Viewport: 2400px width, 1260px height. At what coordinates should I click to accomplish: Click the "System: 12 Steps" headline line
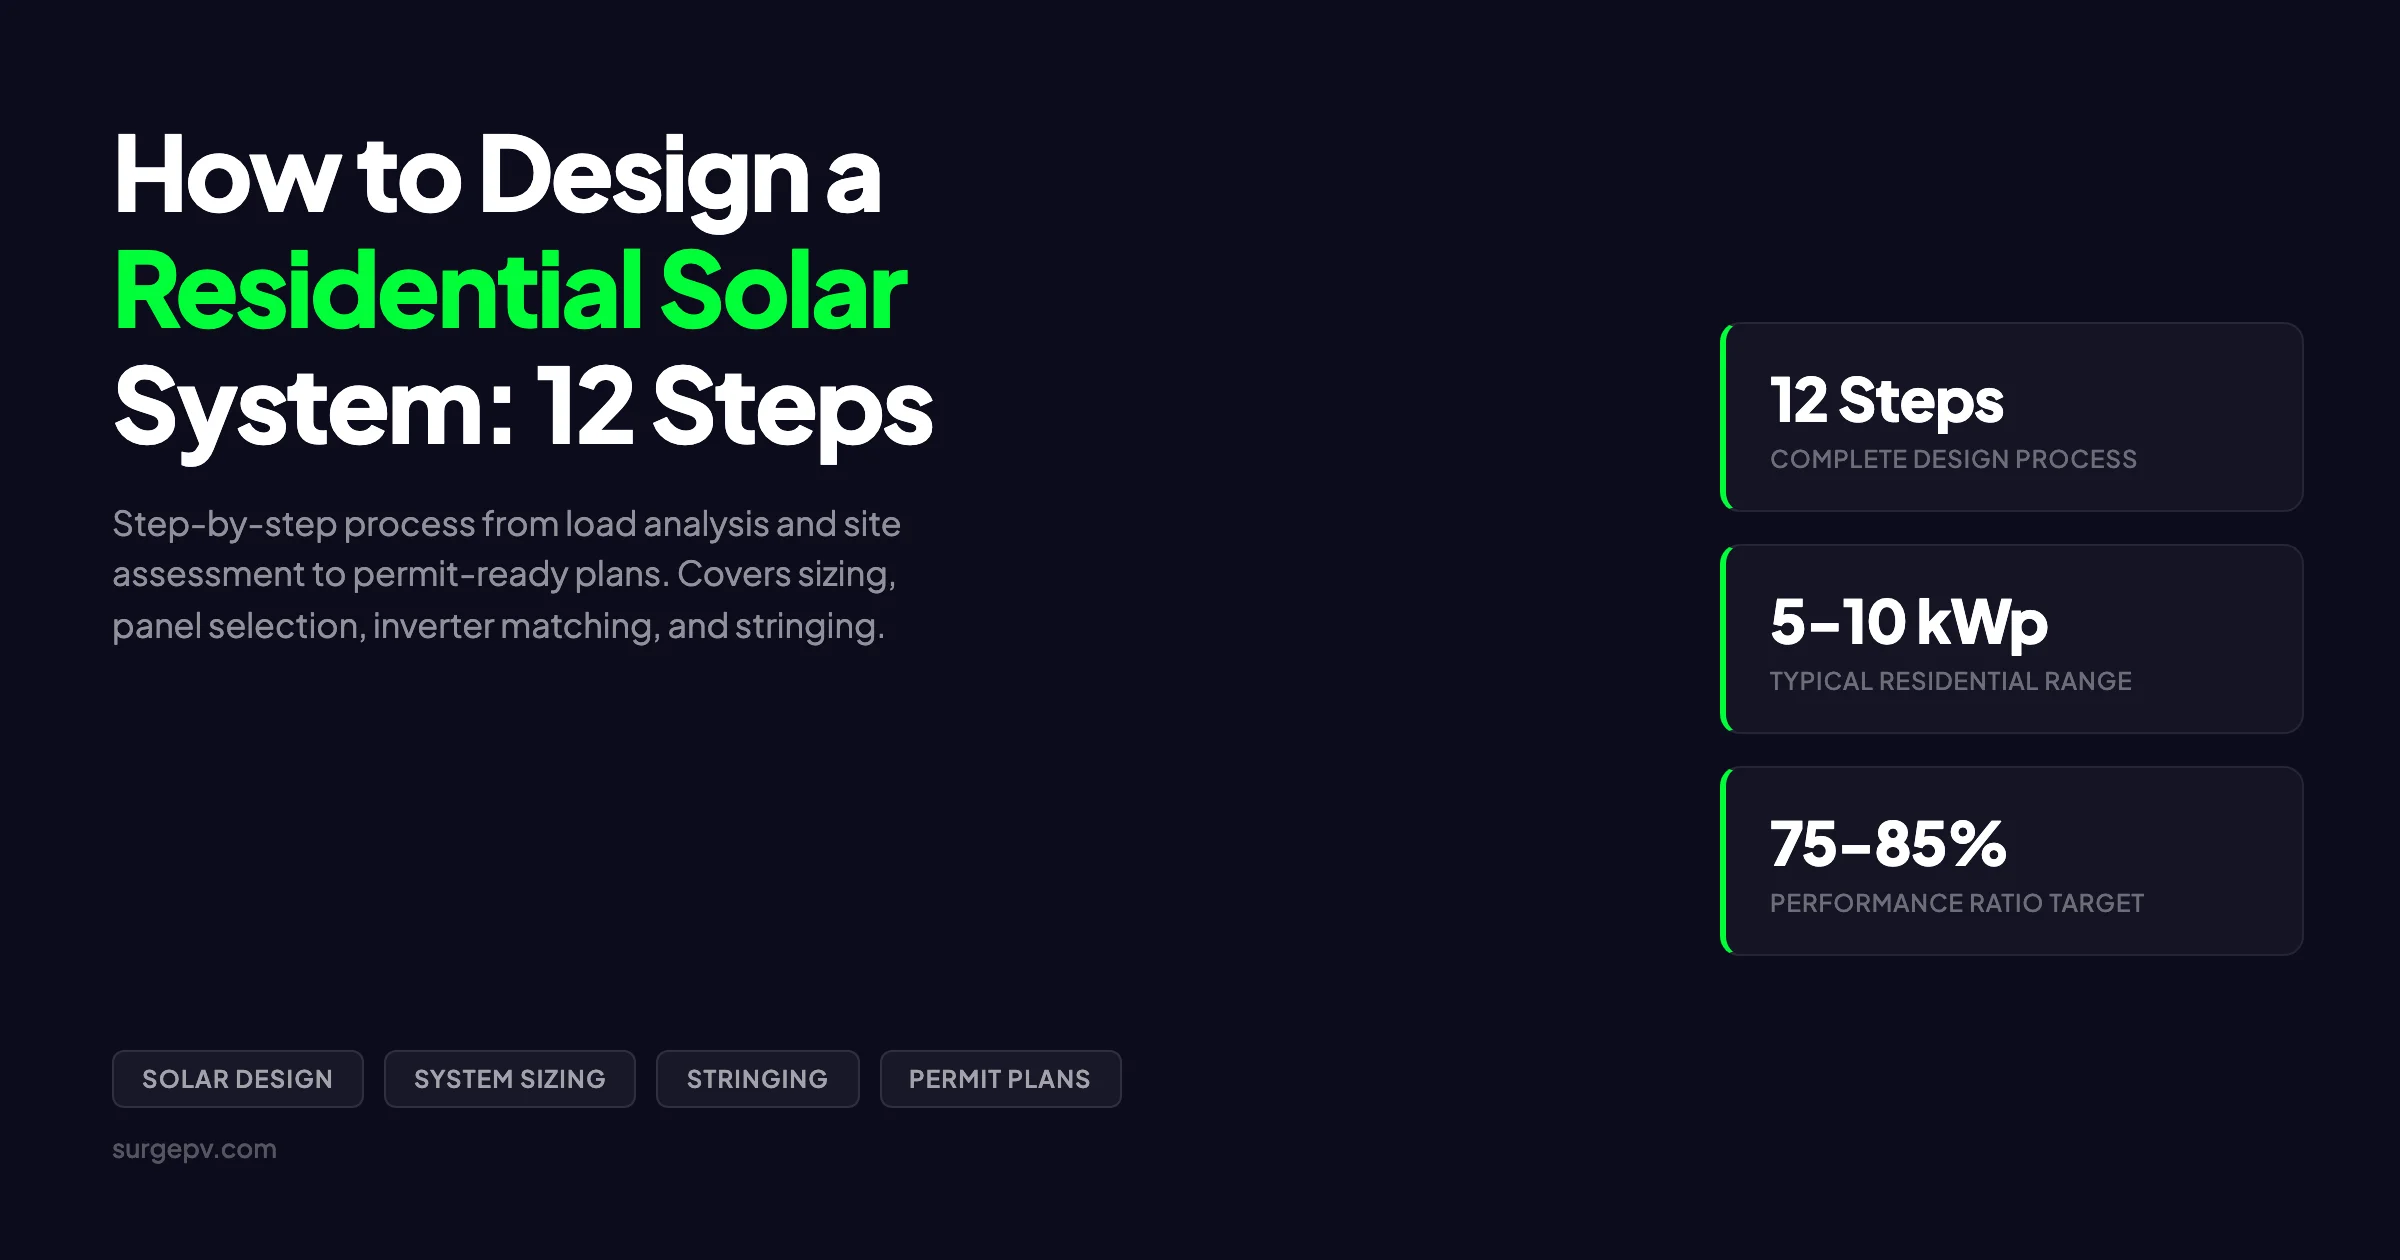pyautogui.click(x=523, y=408)
